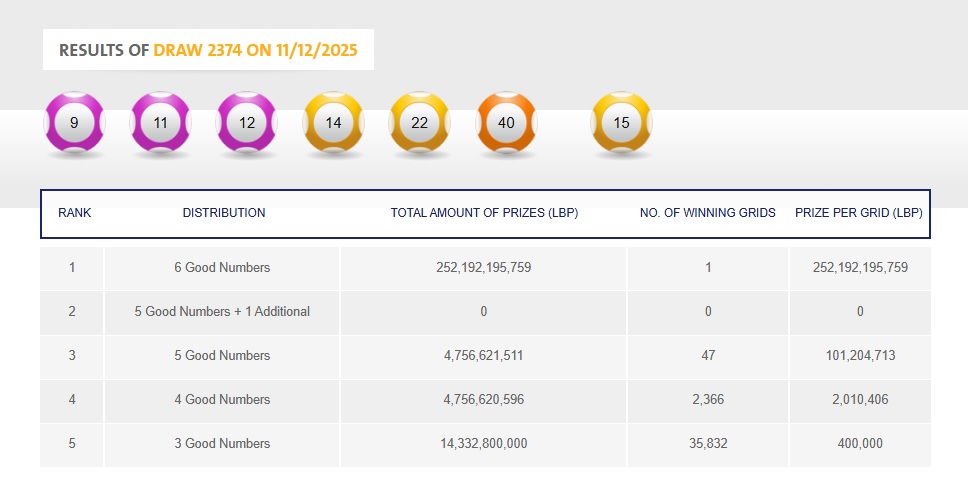Click the additional ball numbered 15

pyautogui.click(x=621, y=123)
